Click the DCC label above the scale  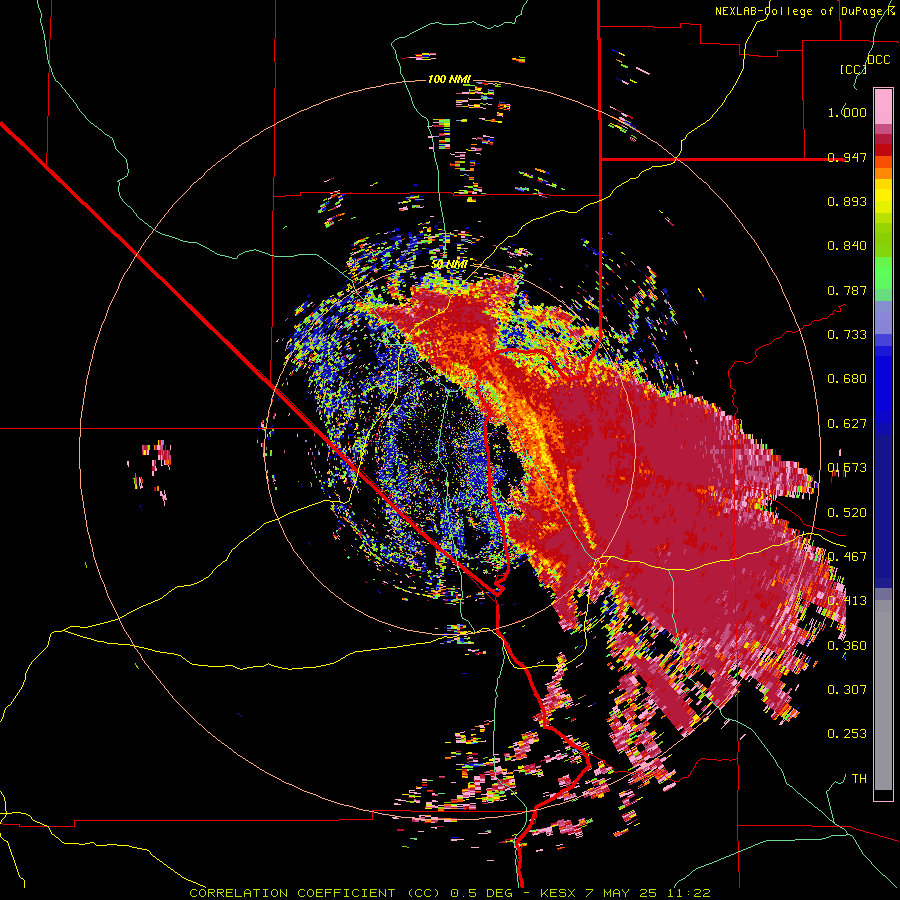click(x=878, y=60)
